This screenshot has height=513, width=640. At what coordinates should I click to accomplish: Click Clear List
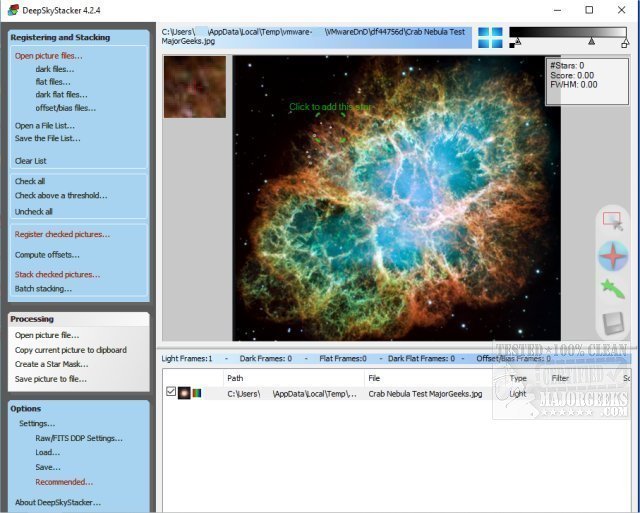coord(31,161)
